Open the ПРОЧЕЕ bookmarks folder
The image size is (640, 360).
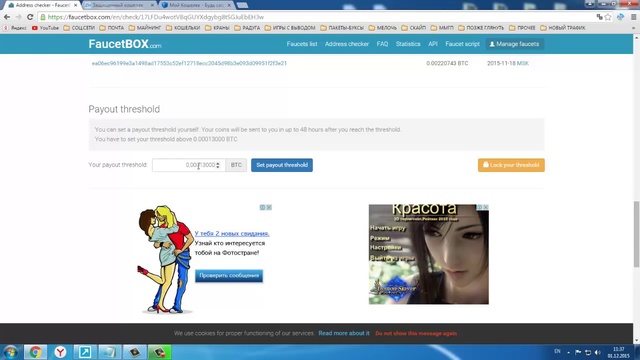[522, 28]
